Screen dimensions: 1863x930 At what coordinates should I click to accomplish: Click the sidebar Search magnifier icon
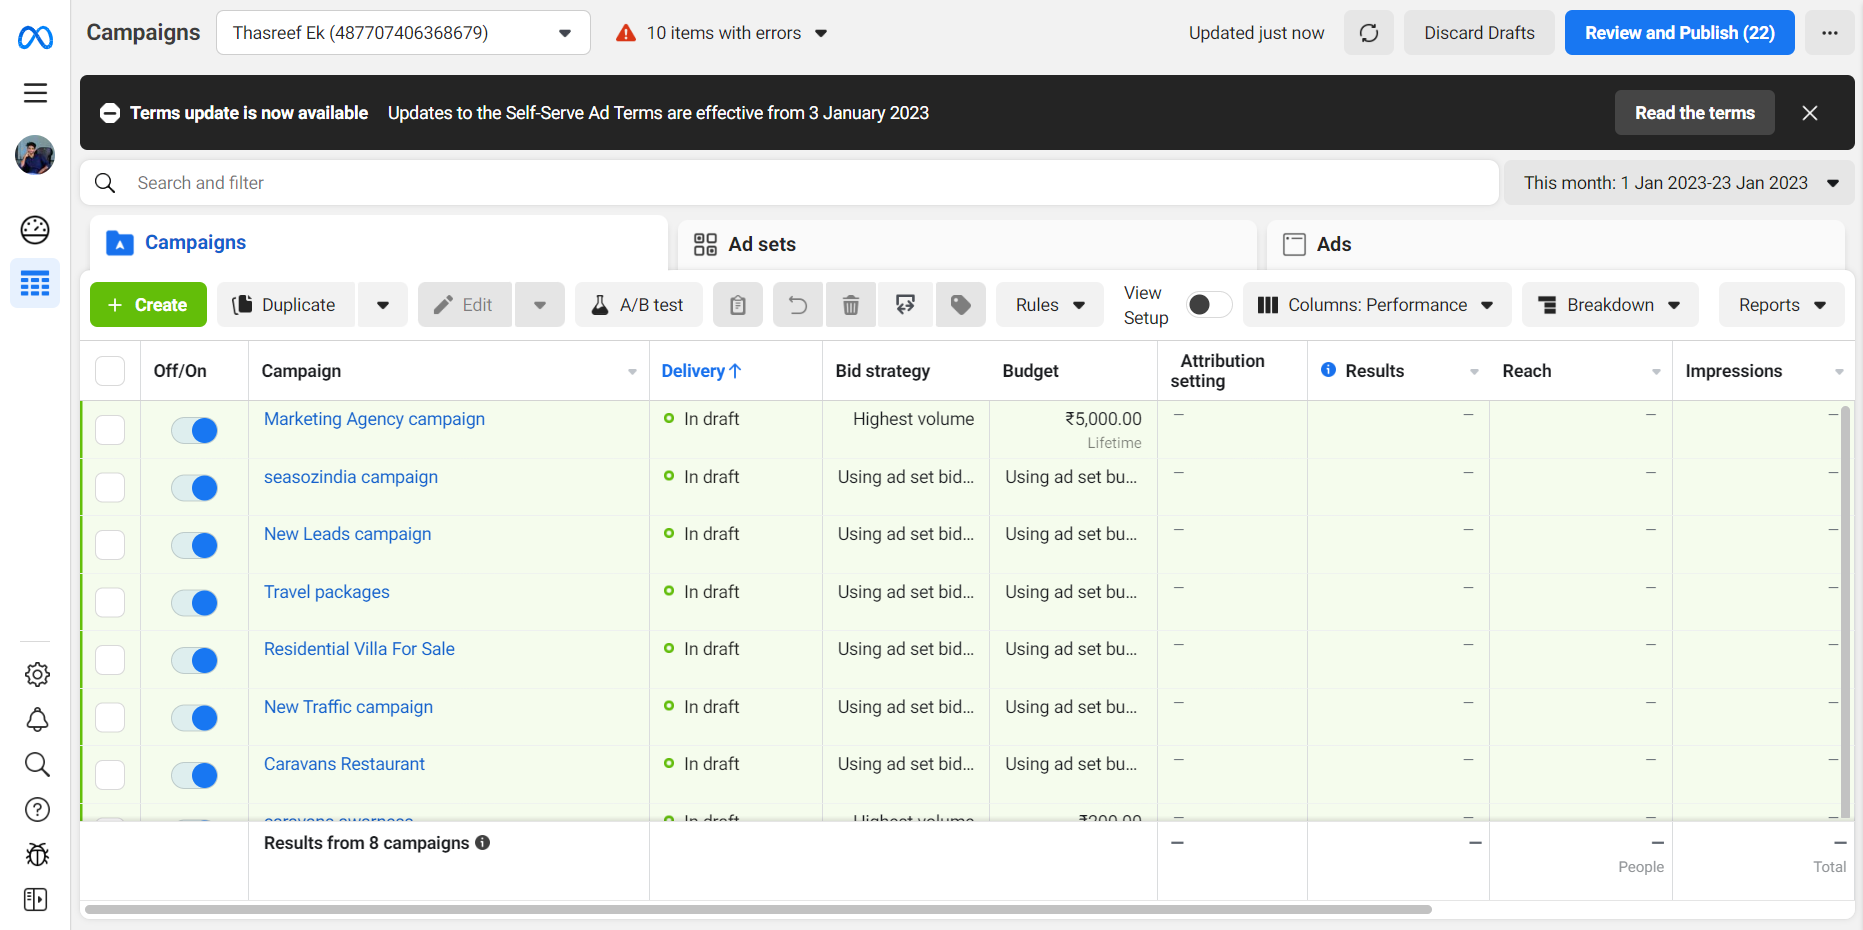[37, 765]
